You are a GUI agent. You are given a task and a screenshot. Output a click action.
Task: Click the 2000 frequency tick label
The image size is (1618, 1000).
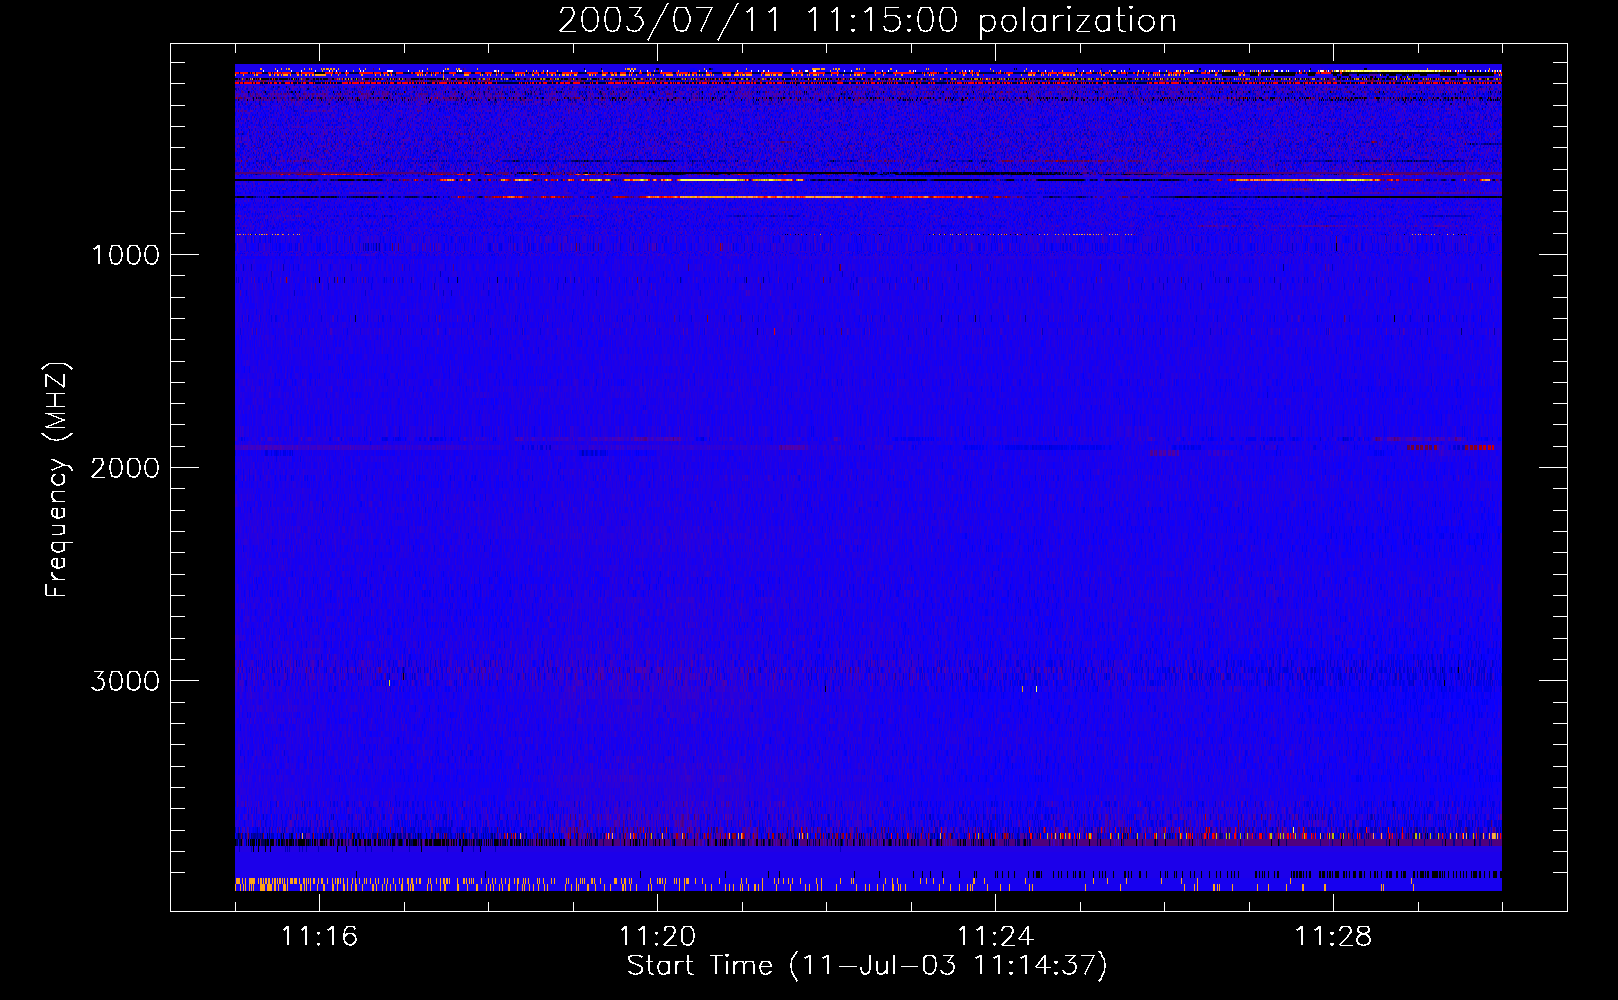125,468
